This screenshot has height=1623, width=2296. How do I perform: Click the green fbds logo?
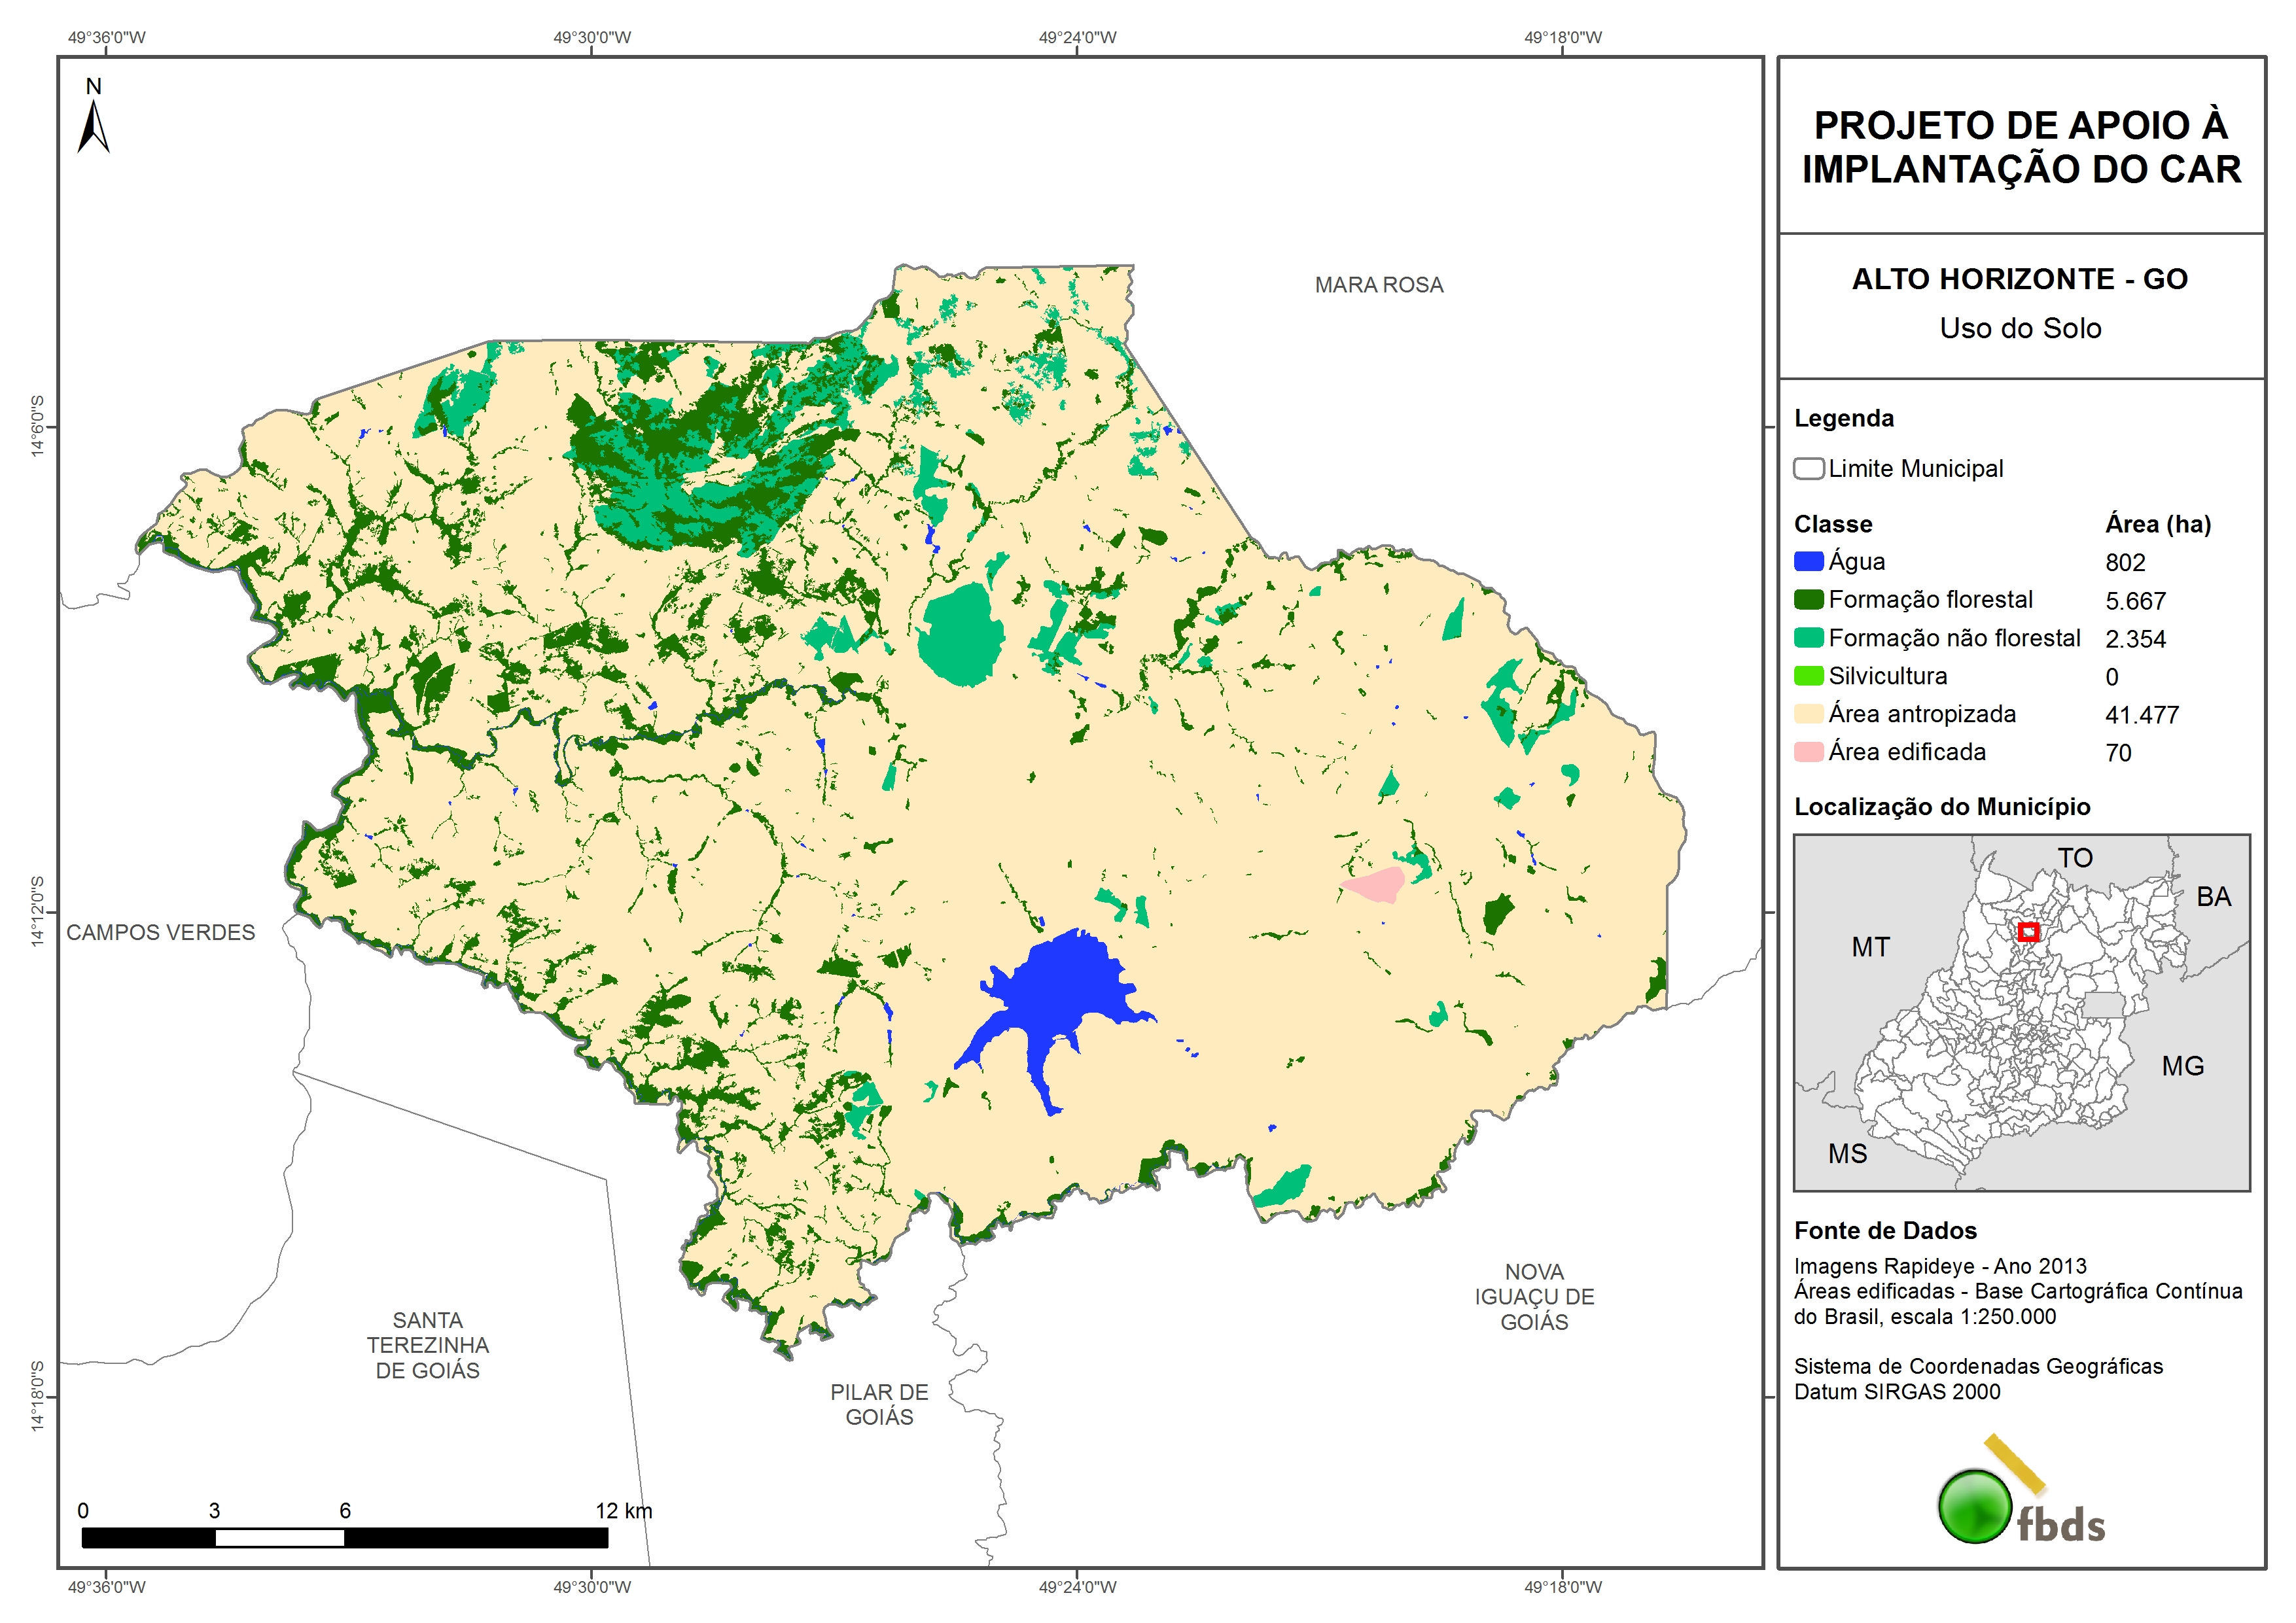(x=1975, y=1506)
